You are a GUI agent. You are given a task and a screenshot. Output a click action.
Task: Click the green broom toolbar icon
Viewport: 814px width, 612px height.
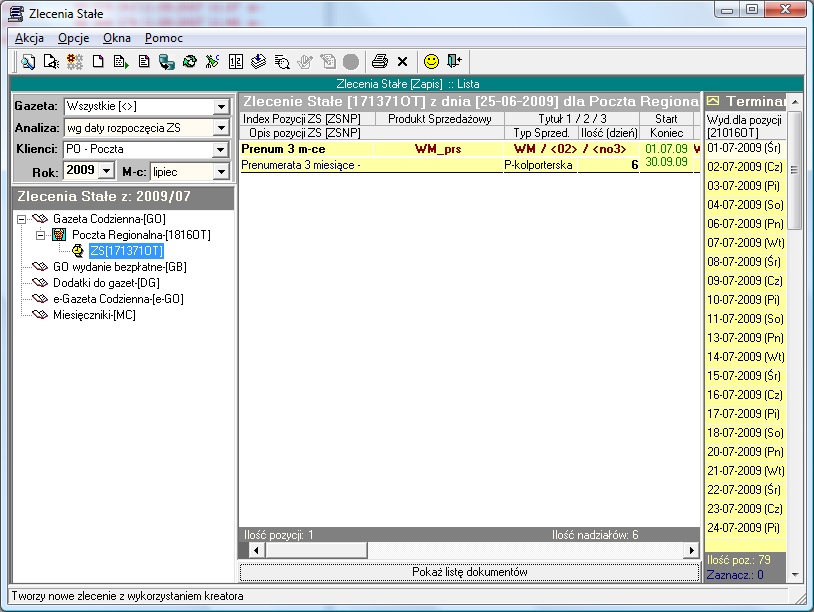click(212, 62)
